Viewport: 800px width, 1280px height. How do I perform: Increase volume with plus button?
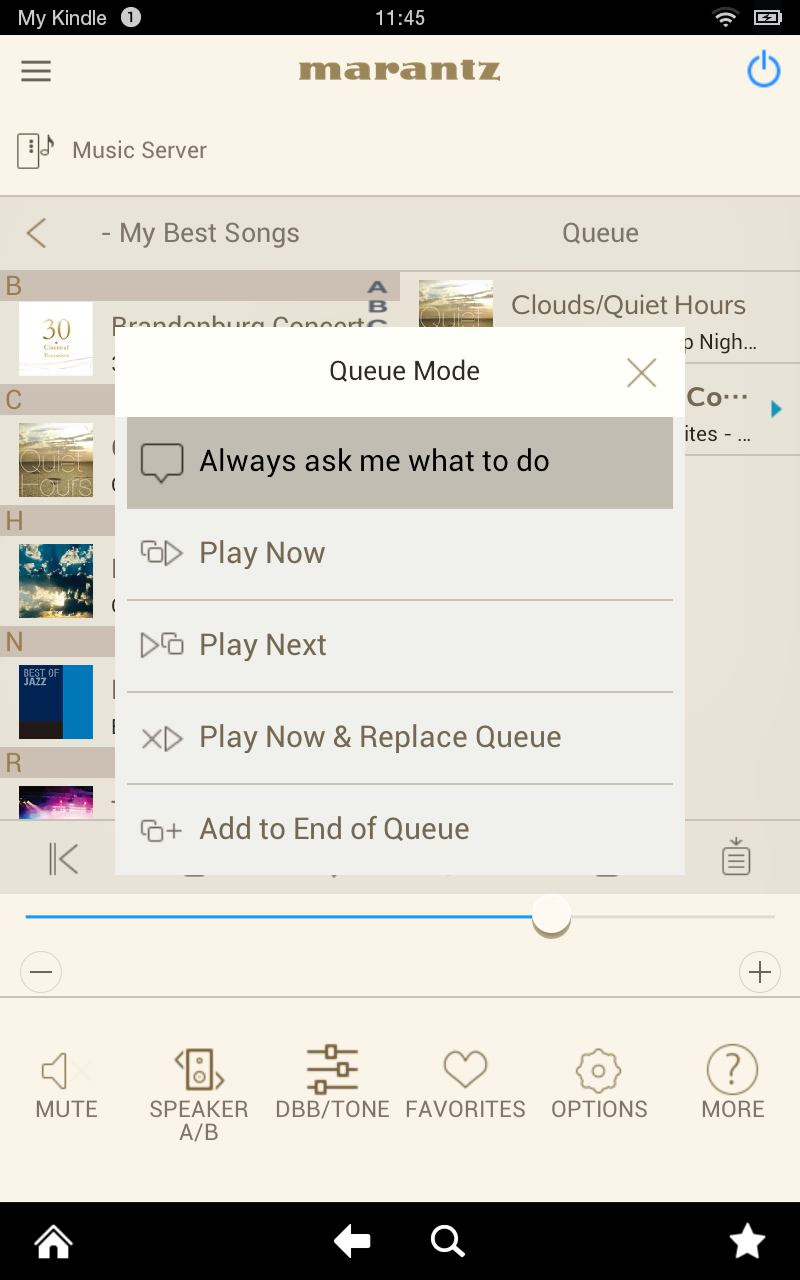click(760, 972)
